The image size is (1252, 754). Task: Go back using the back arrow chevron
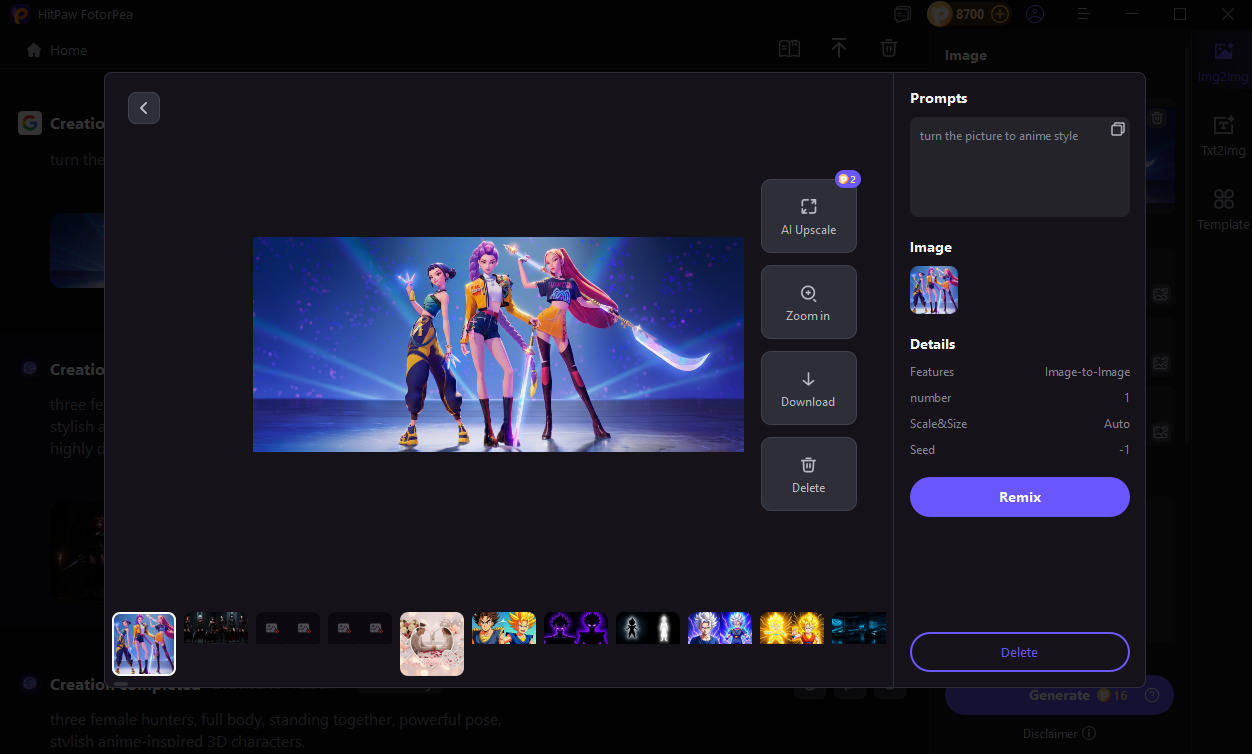[x=143, y=107]
